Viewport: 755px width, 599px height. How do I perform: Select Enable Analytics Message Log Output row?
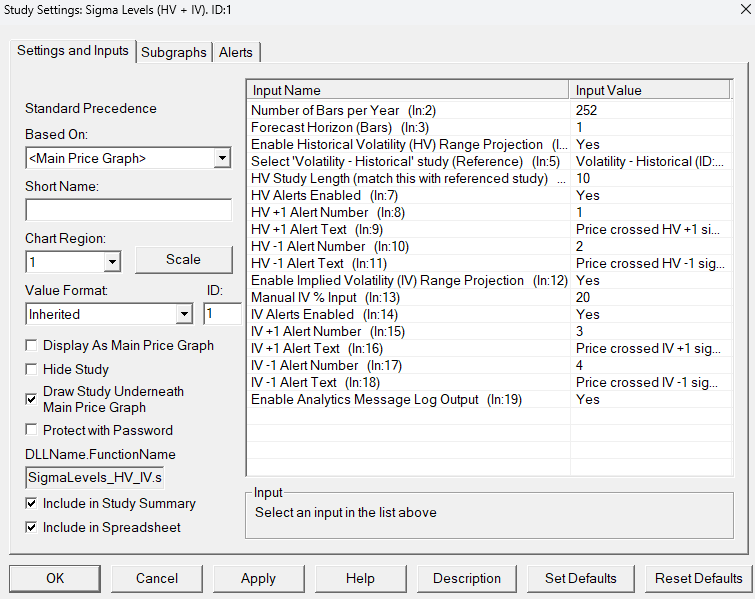click(x=490, y=400)
